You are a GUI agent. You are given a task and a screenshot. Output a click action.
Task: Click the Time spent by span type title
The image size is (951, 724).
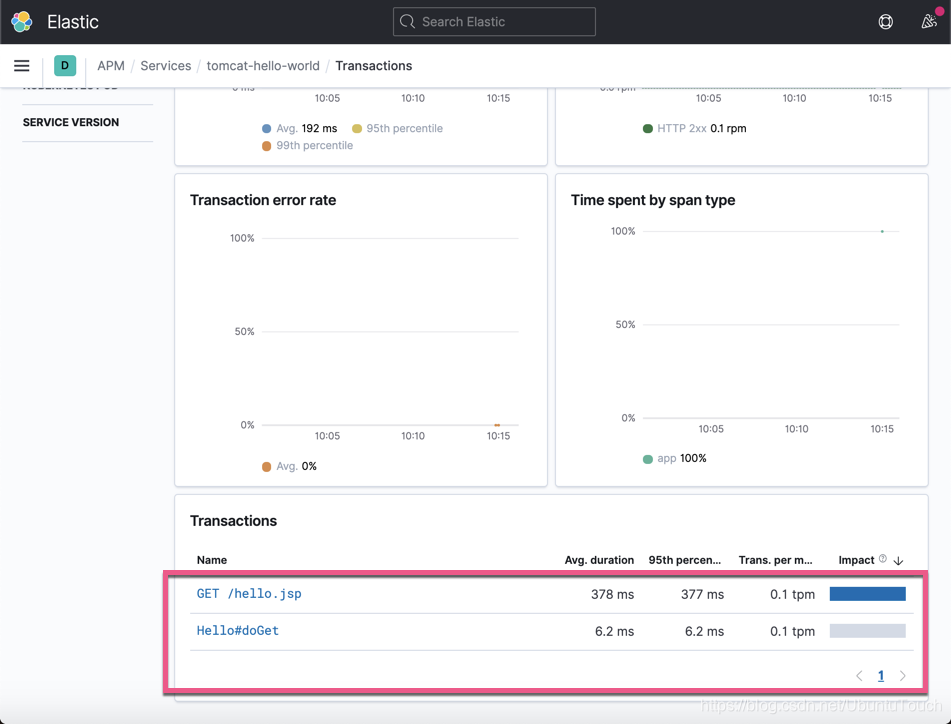(x=653, y=200)
